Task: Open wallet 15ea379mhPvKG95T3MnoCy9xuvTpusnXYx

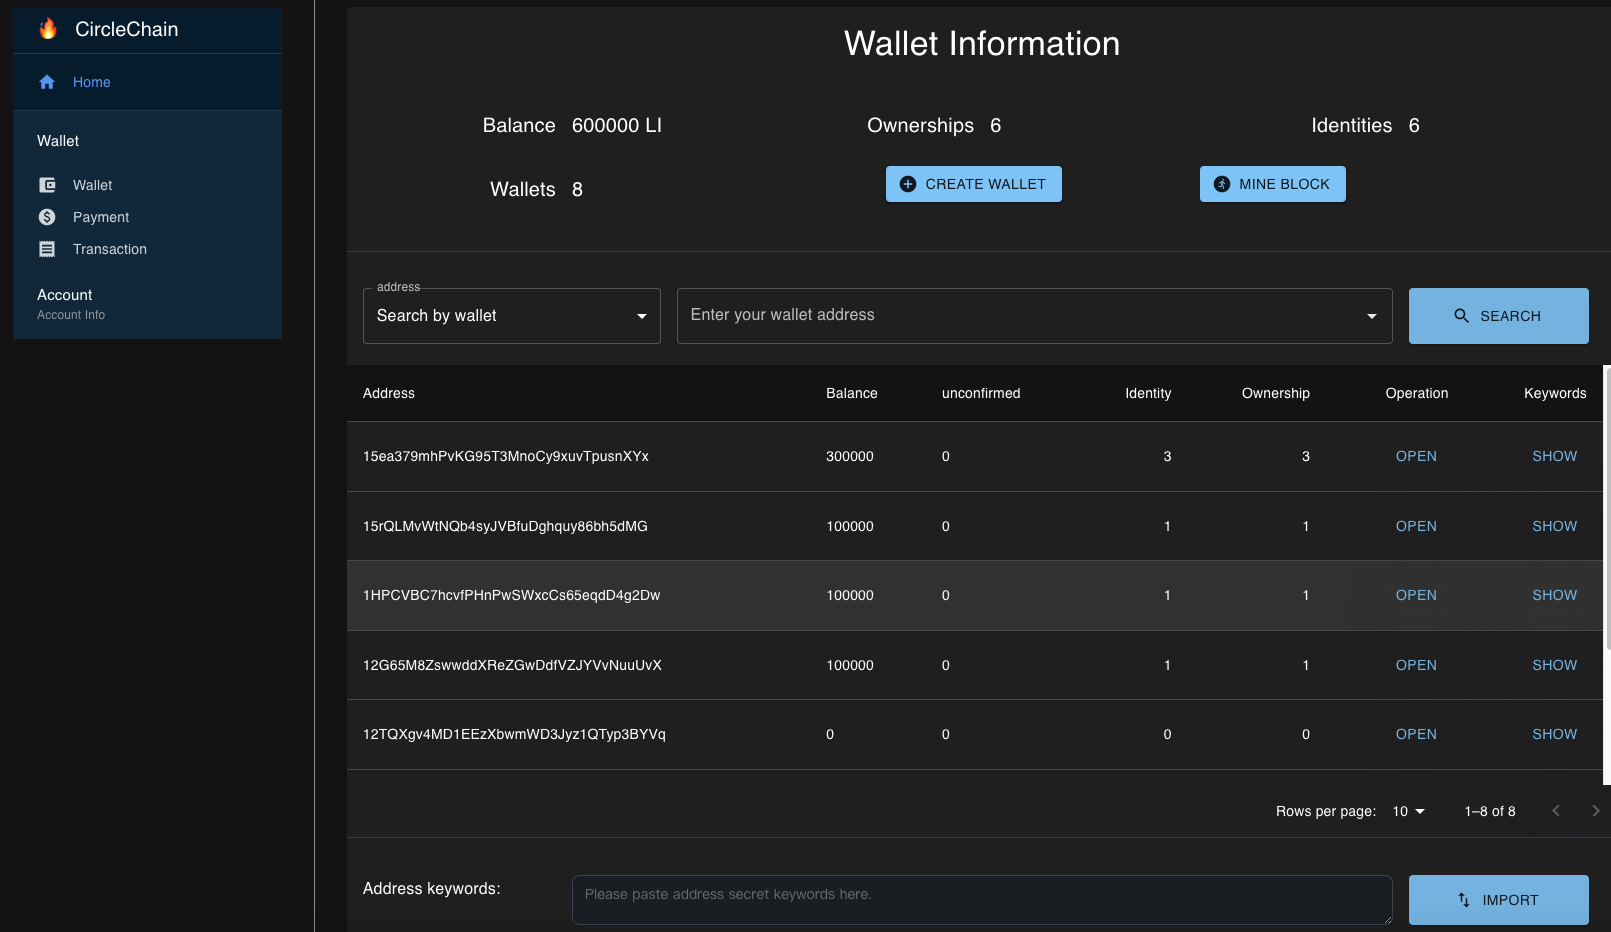Action: tap(1415, 456)
